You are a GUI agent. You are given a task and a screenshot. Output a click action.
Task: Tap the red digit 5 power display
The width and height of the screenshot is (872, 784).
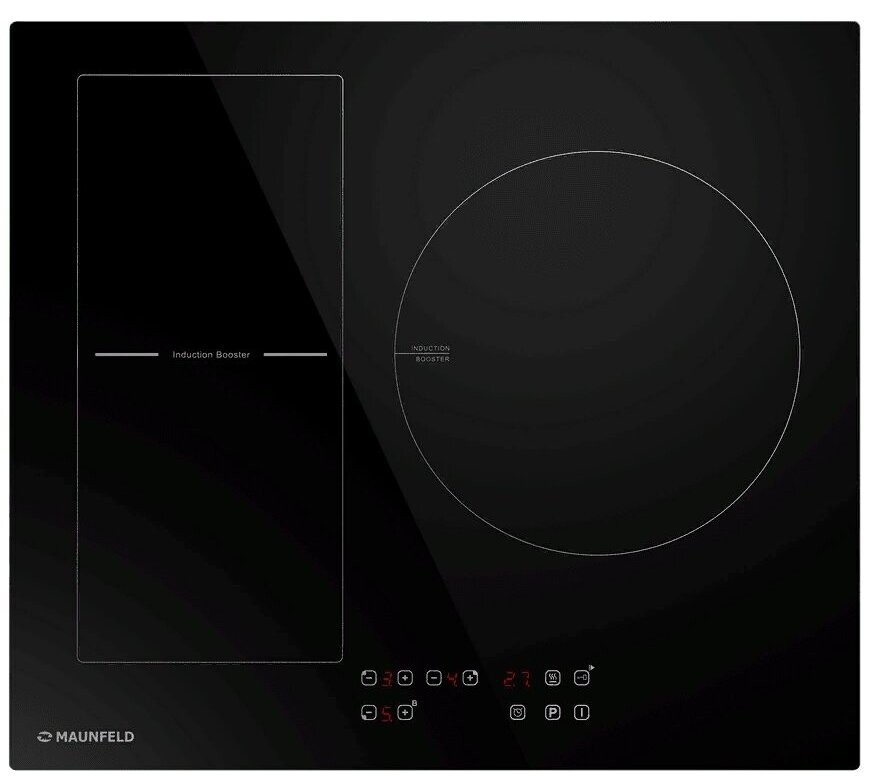387,714
